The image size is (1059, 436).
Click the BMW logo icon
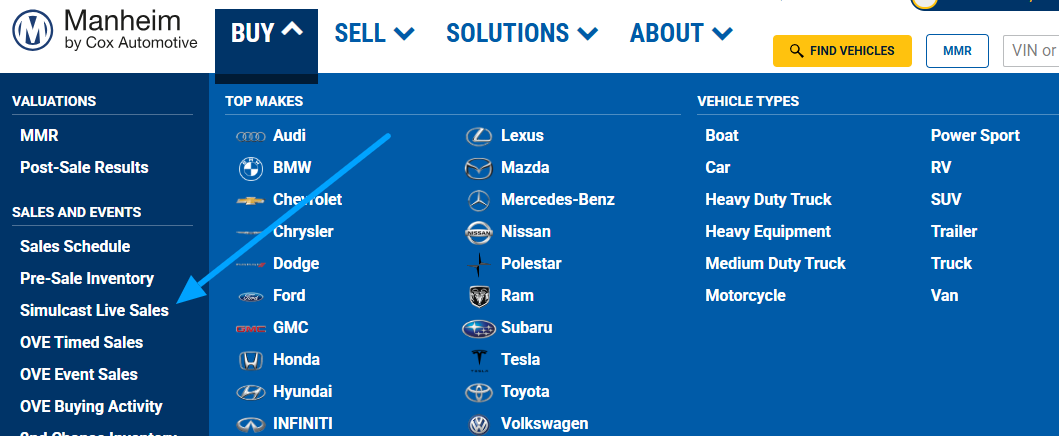tap(250, 168)
